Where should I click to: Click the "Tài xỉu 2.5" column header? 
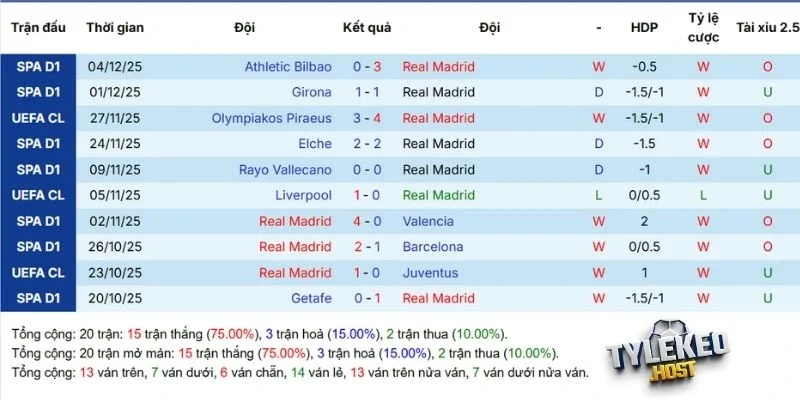pos(767,27)
